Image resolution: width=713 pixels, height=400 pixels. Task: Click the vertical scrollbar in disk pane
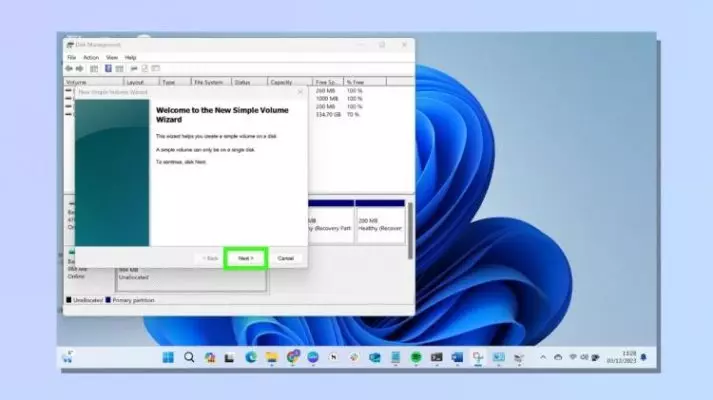tap(410, 231)
